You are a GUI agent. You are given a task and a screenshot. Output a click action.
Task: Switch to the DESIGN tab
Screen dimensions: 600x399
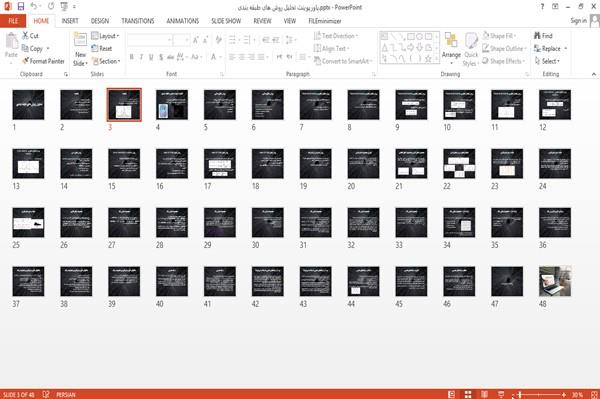point(100,21)
